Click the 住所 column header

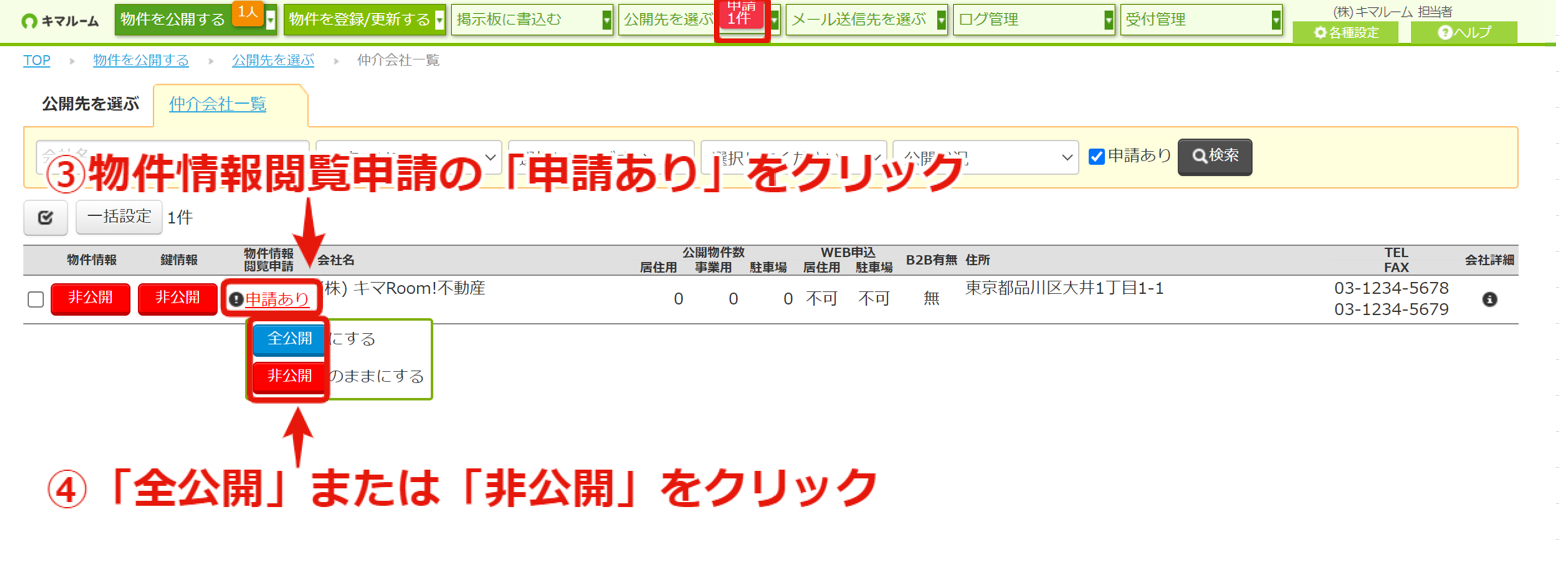978,260
